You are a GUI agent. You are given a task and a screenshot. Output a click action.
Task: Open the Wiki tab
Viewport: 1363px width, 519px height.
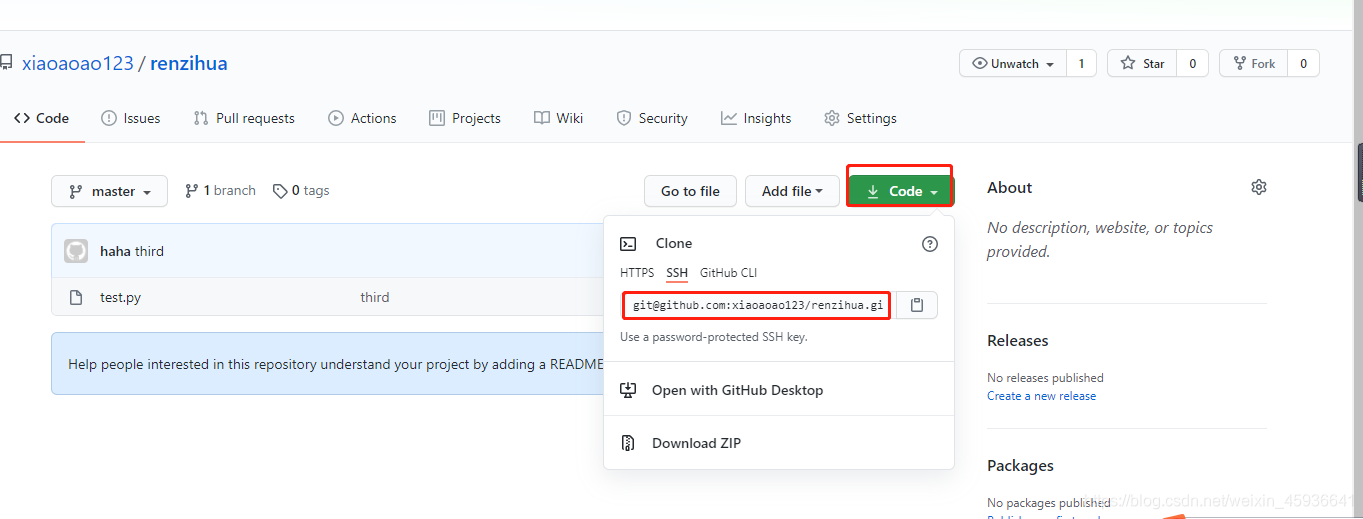tap(558, 118)
